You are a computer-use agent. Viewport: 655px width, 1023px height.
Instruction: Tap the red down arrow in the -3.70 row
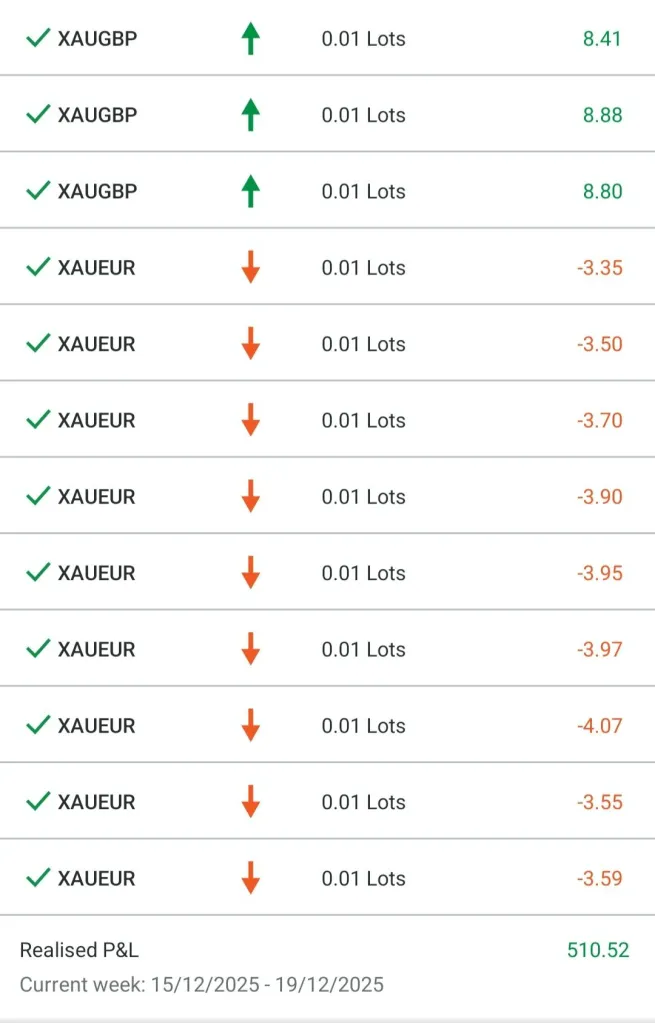[x=250, y=420]
